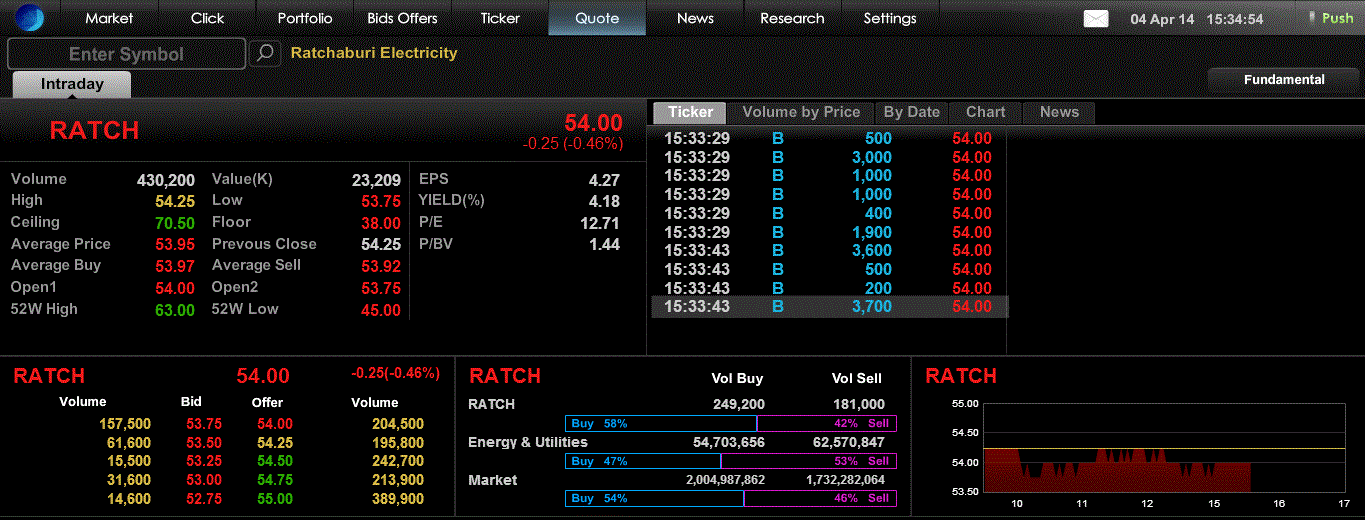Click the Volume value 430,200
Screen dimensions: 1365x520
[x=166, y=180]
